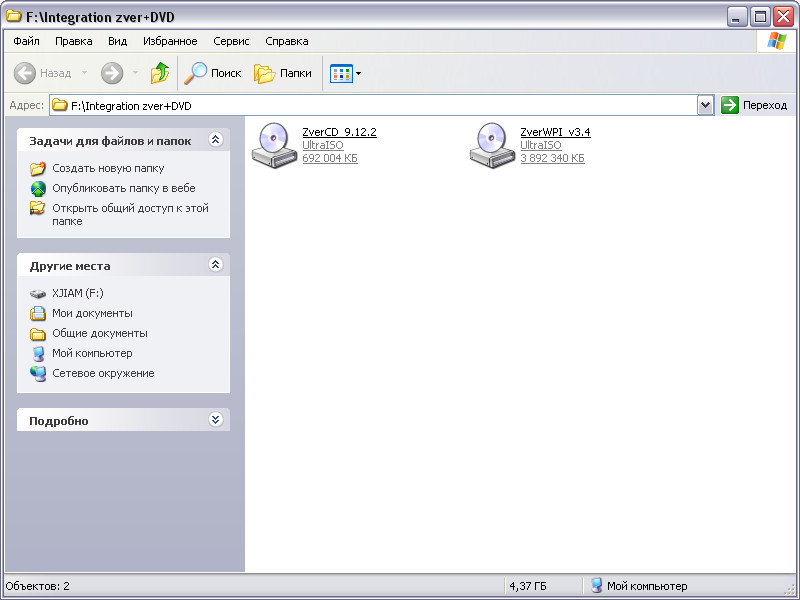Click the 3 892 340 КБ size text
This screenshot has height=600, width=800.
552,158
